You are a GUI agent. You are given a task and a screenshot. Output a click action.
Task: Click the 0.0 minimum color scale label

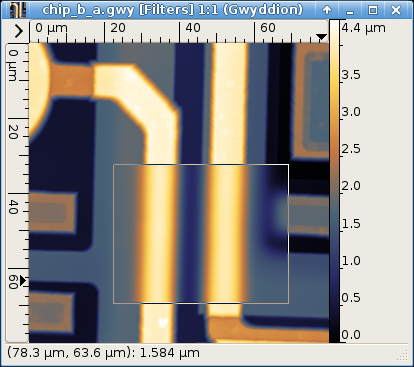[x=351, y=334]
